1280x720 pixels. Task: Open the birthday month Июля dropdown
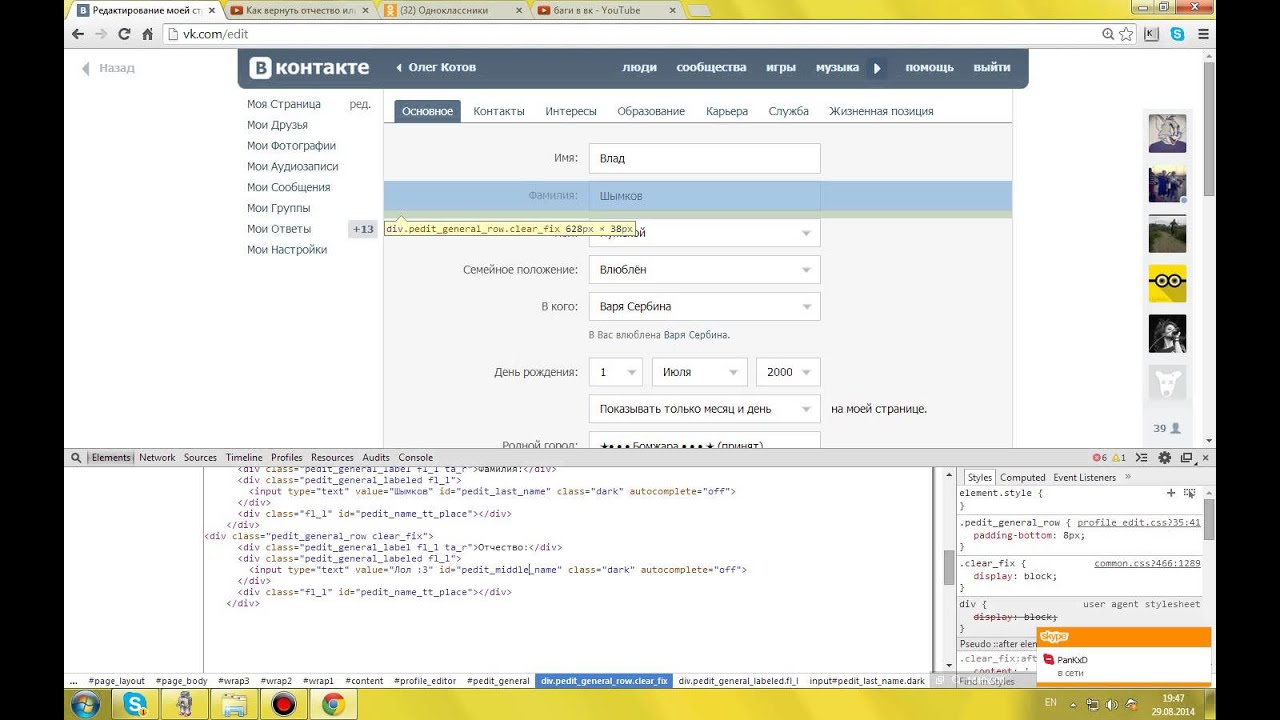click(x=700, y=372)
